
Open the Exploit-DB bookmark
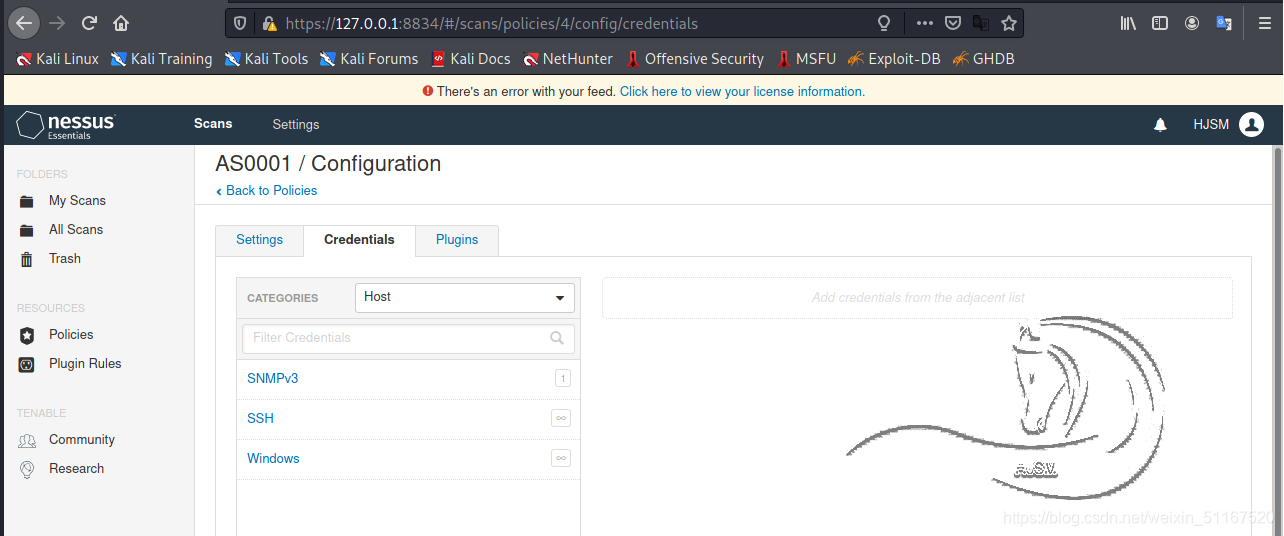(x=894, y=59)
